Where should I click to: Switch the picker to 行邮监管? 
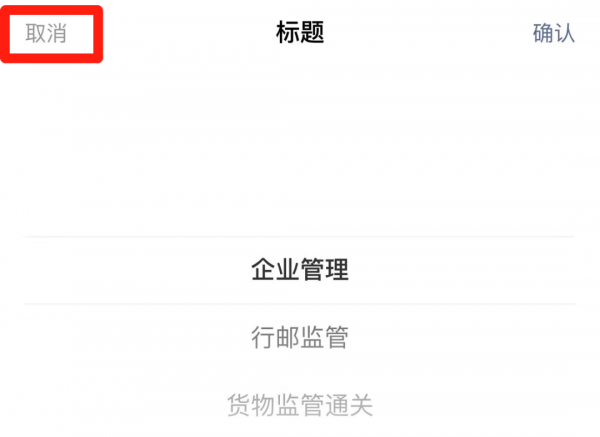pos(300,337)
